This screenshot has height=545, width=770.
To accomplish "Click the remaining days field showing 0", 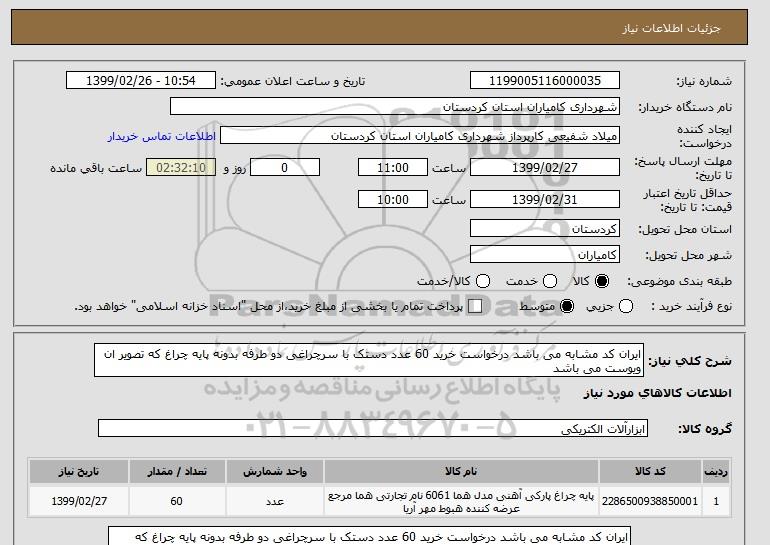I will click(285, 167).
